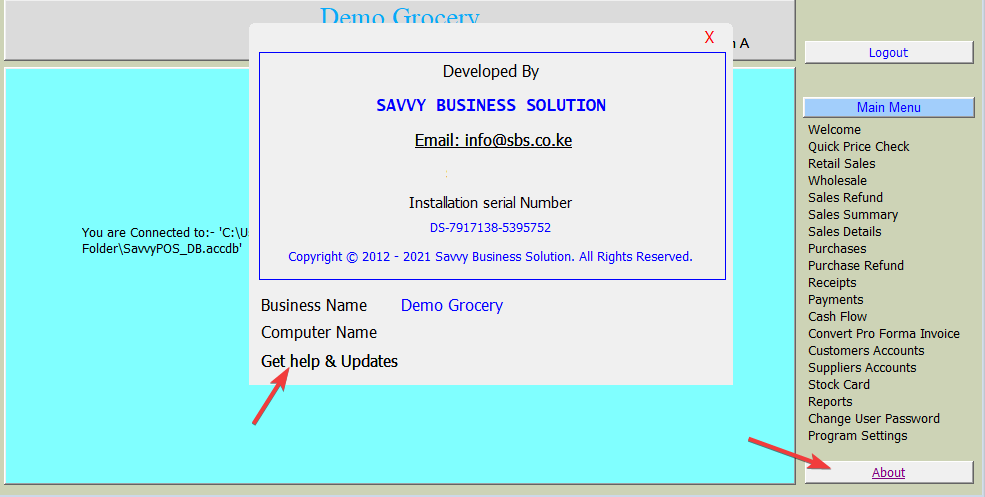Open Get help & Updates link
Viewport: 985px width, 497px height.
(x=329, y=361)
